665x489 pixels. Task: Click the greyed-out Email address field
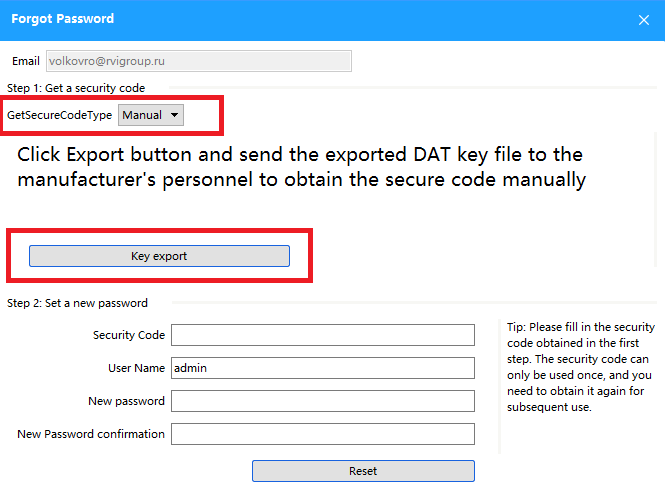(198, 61)
